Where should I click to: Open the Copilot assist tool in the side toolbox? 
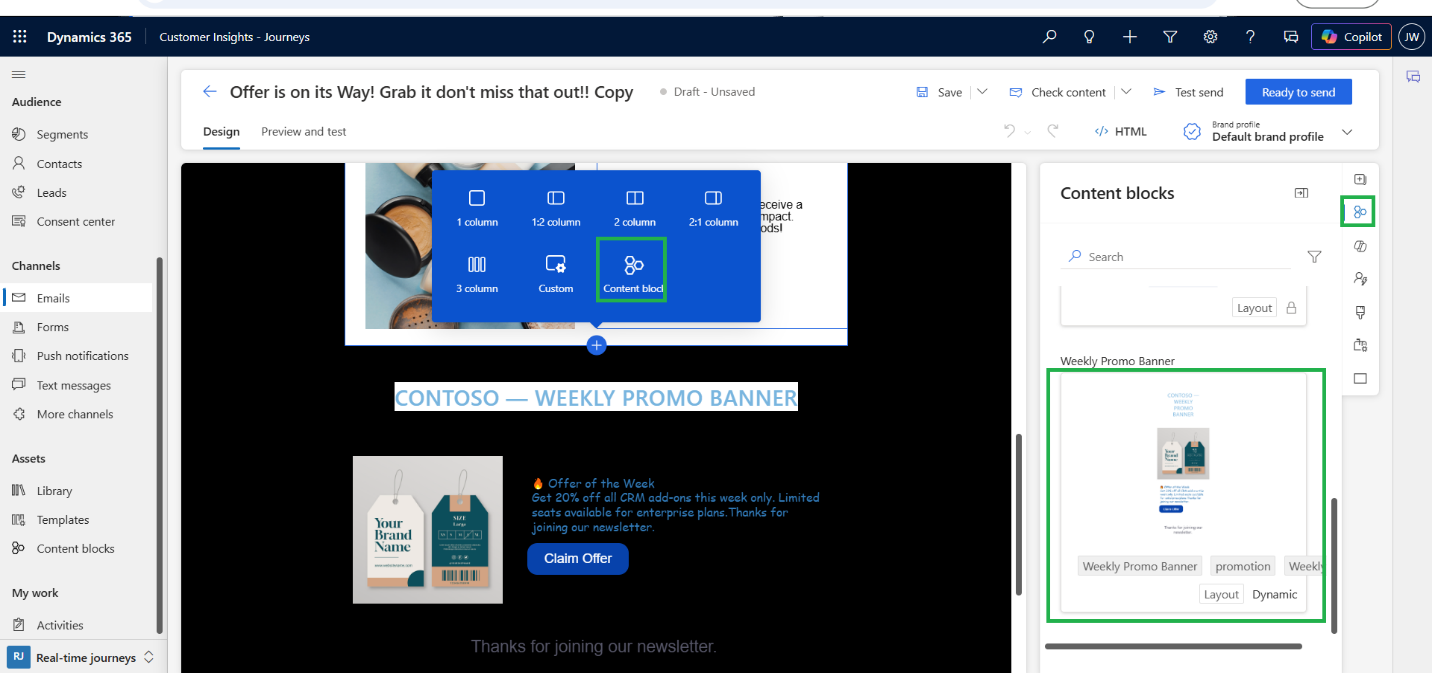1360,246
